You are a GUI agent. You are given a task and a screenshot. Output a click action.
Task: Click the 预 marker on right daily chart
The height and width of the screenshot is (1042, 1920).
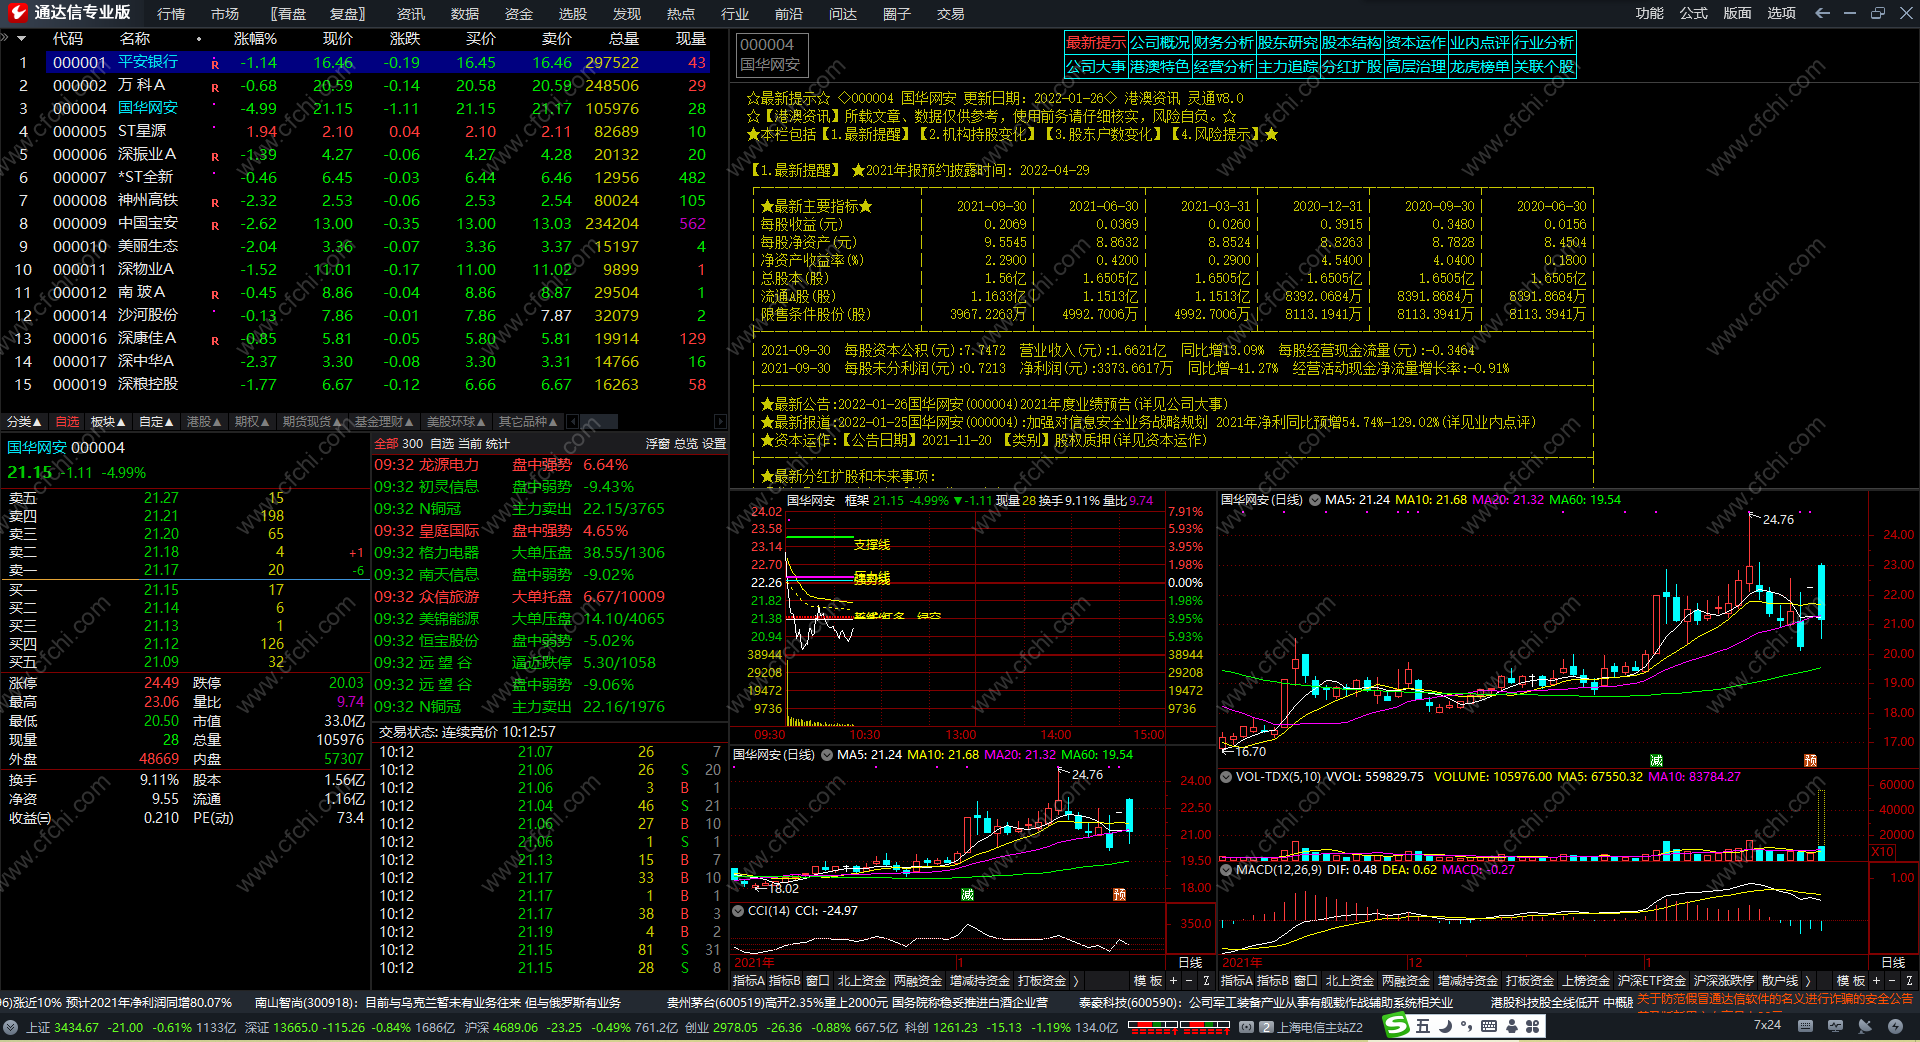pyautogui.click(x=1810, y=761)
